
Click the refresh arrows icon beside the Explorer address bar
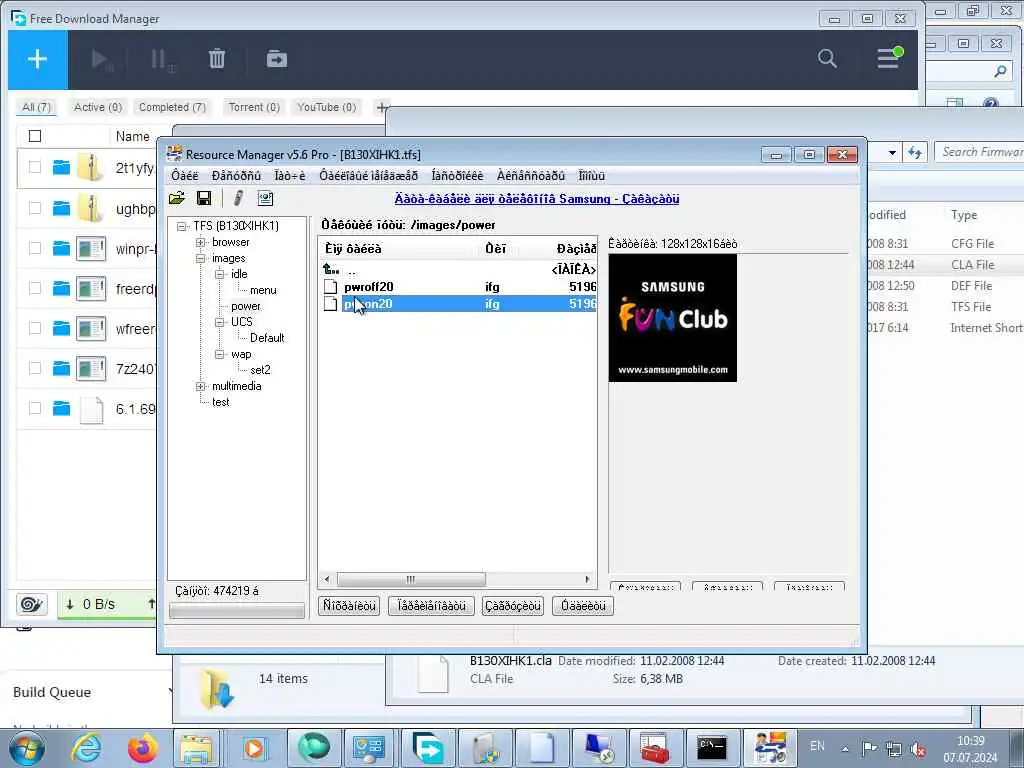pyautogui.click(x=915, y=152)
